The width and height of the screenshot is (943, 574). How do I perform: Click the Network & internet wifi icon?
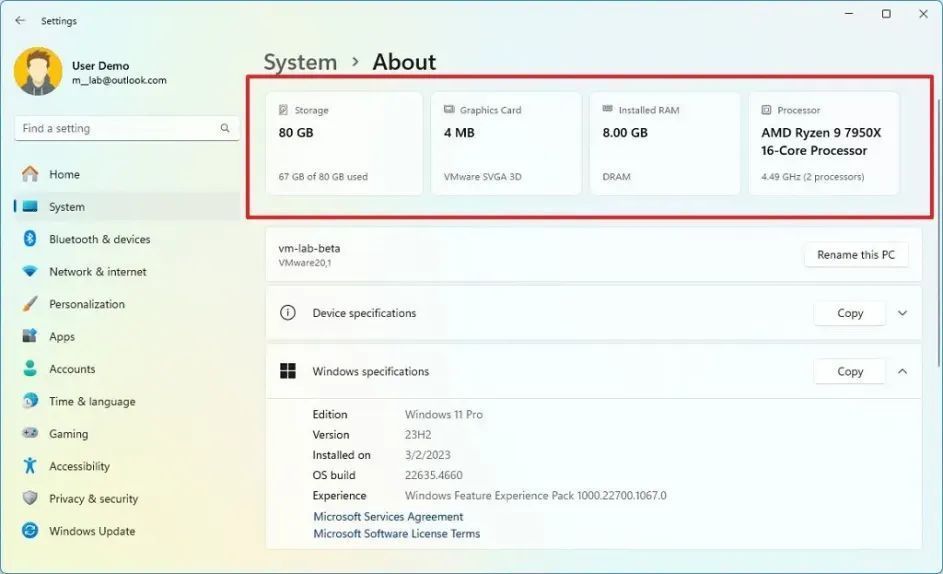tap(29, 271)
